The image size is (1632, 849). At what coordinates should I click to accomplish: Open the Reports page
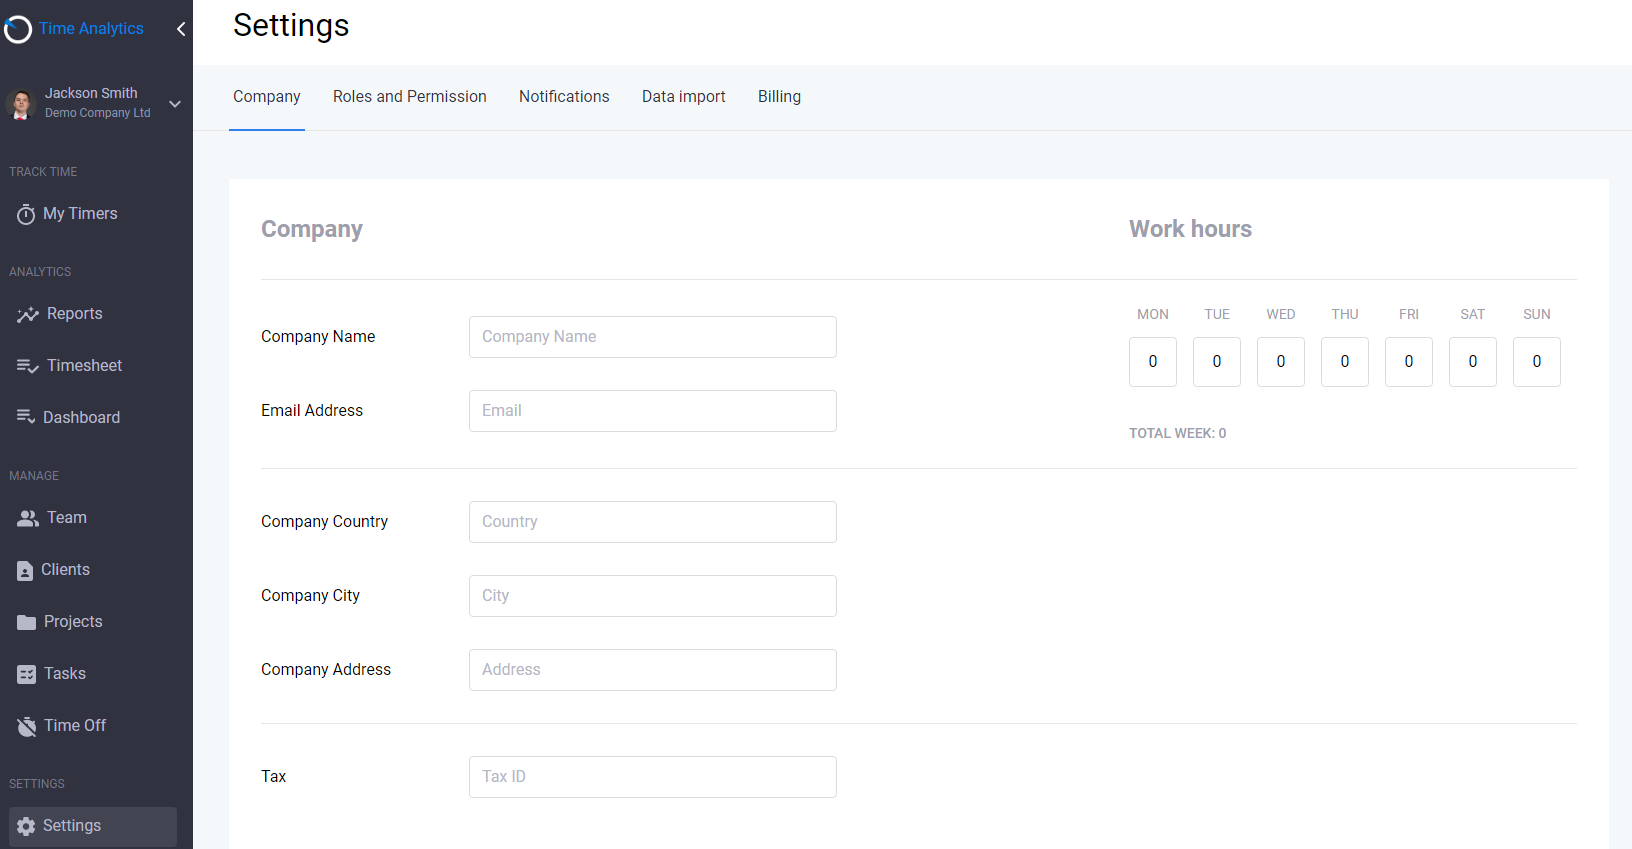pyautogui.click(x=75, y=314)
